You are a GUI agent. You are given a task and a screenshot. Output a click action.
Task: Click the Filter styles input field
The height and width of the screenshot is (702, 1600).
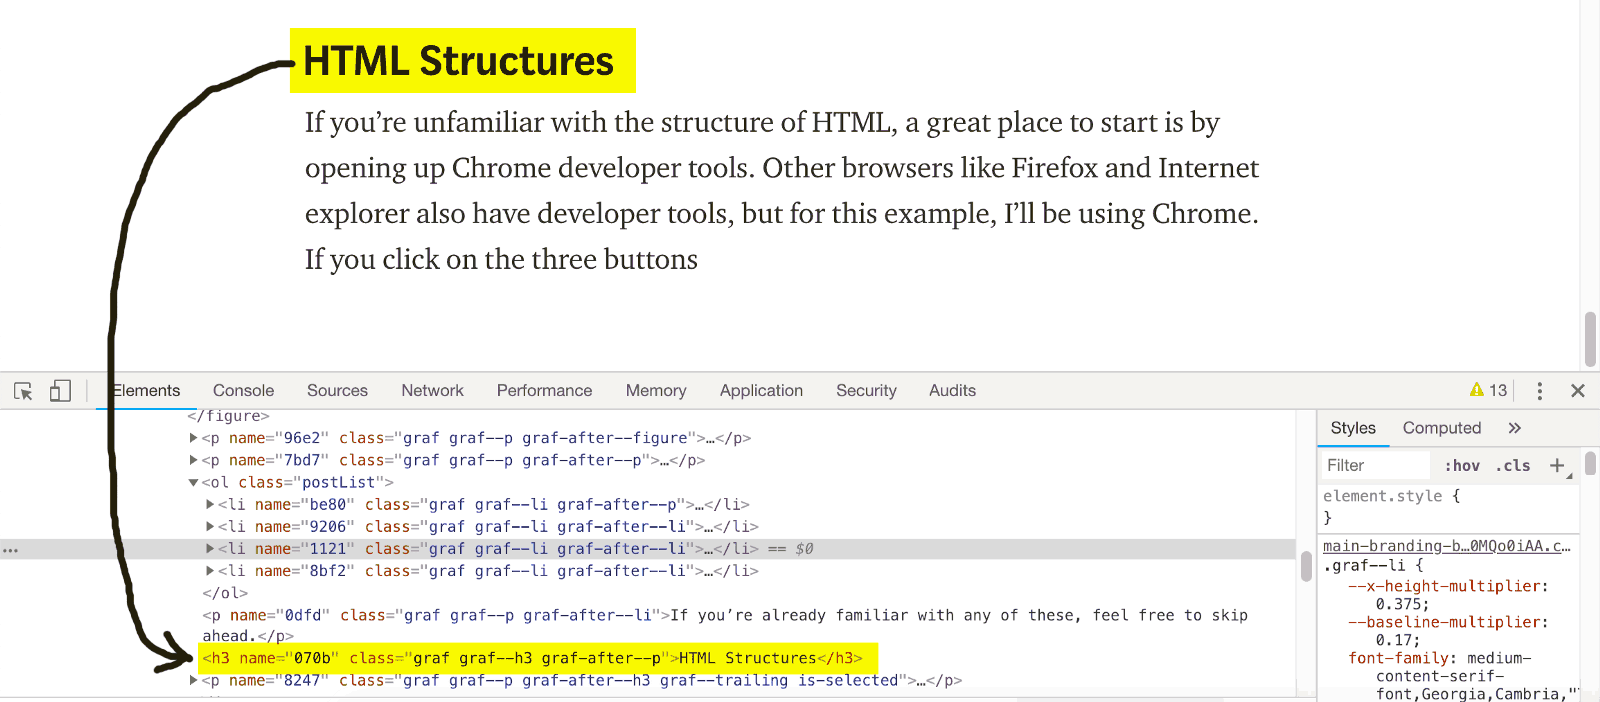(1375, 466)
